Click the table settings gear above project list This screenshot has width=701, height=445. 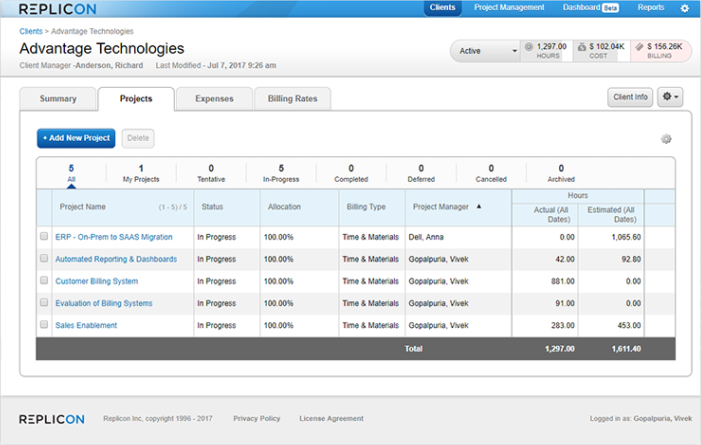tap(666, 139)
